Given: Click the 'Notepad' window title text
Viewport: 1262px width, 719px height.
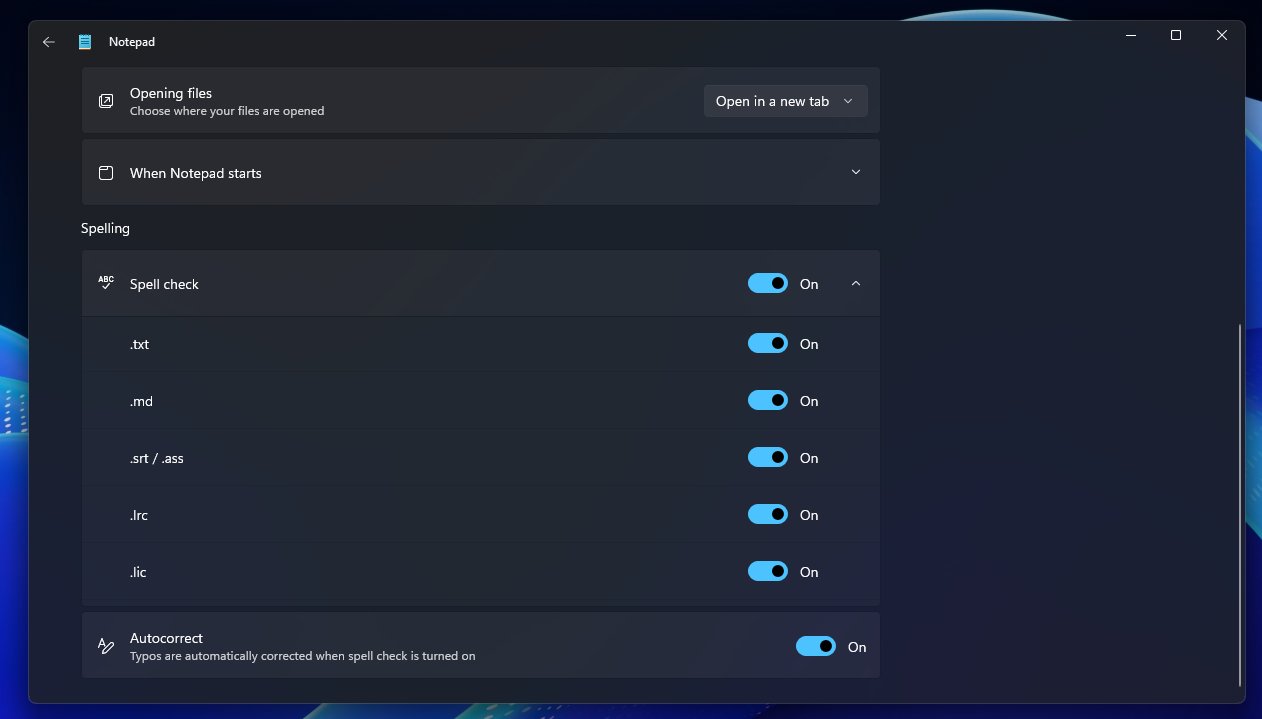Looking at the screenshot, I should pyautogui.click(x=132, y=42).
